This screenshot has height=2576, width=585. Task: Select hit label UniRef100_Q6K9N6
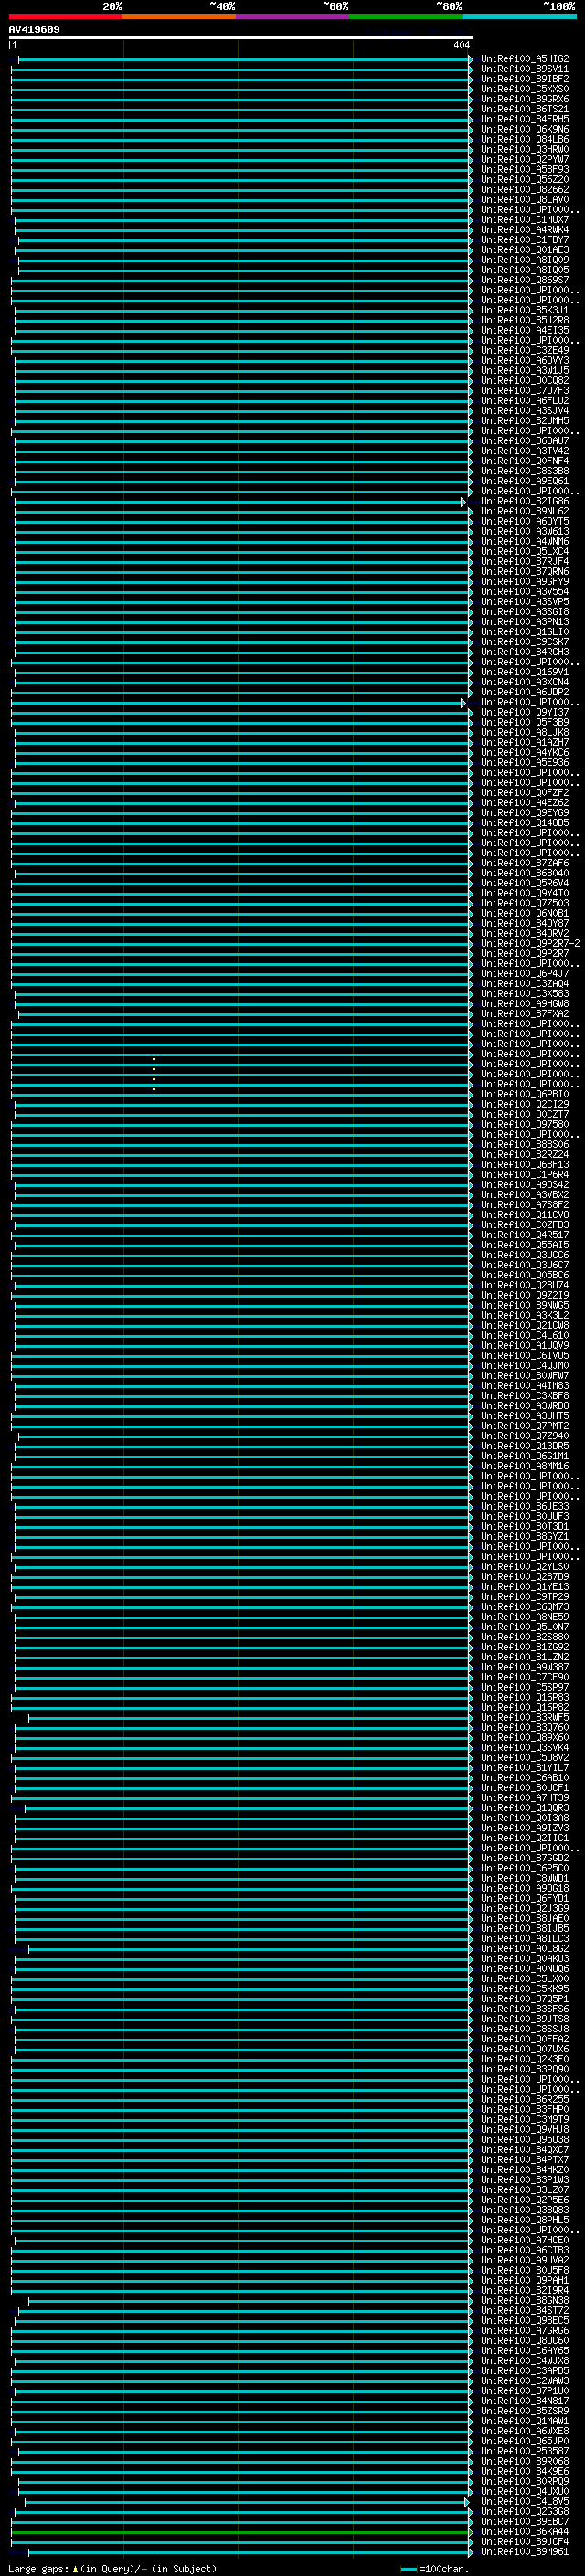(524, 129)
